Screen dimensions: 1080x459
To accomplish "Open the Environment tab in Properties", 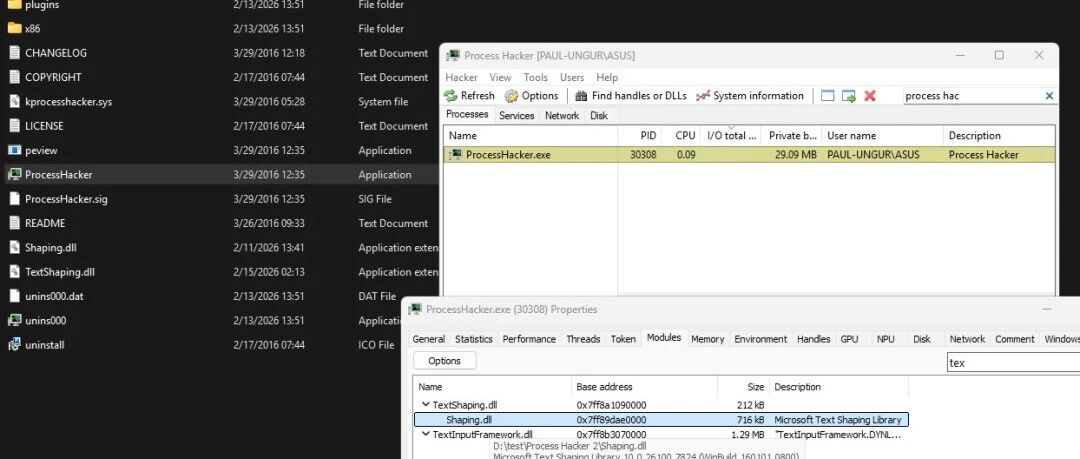I will point(760,339).
